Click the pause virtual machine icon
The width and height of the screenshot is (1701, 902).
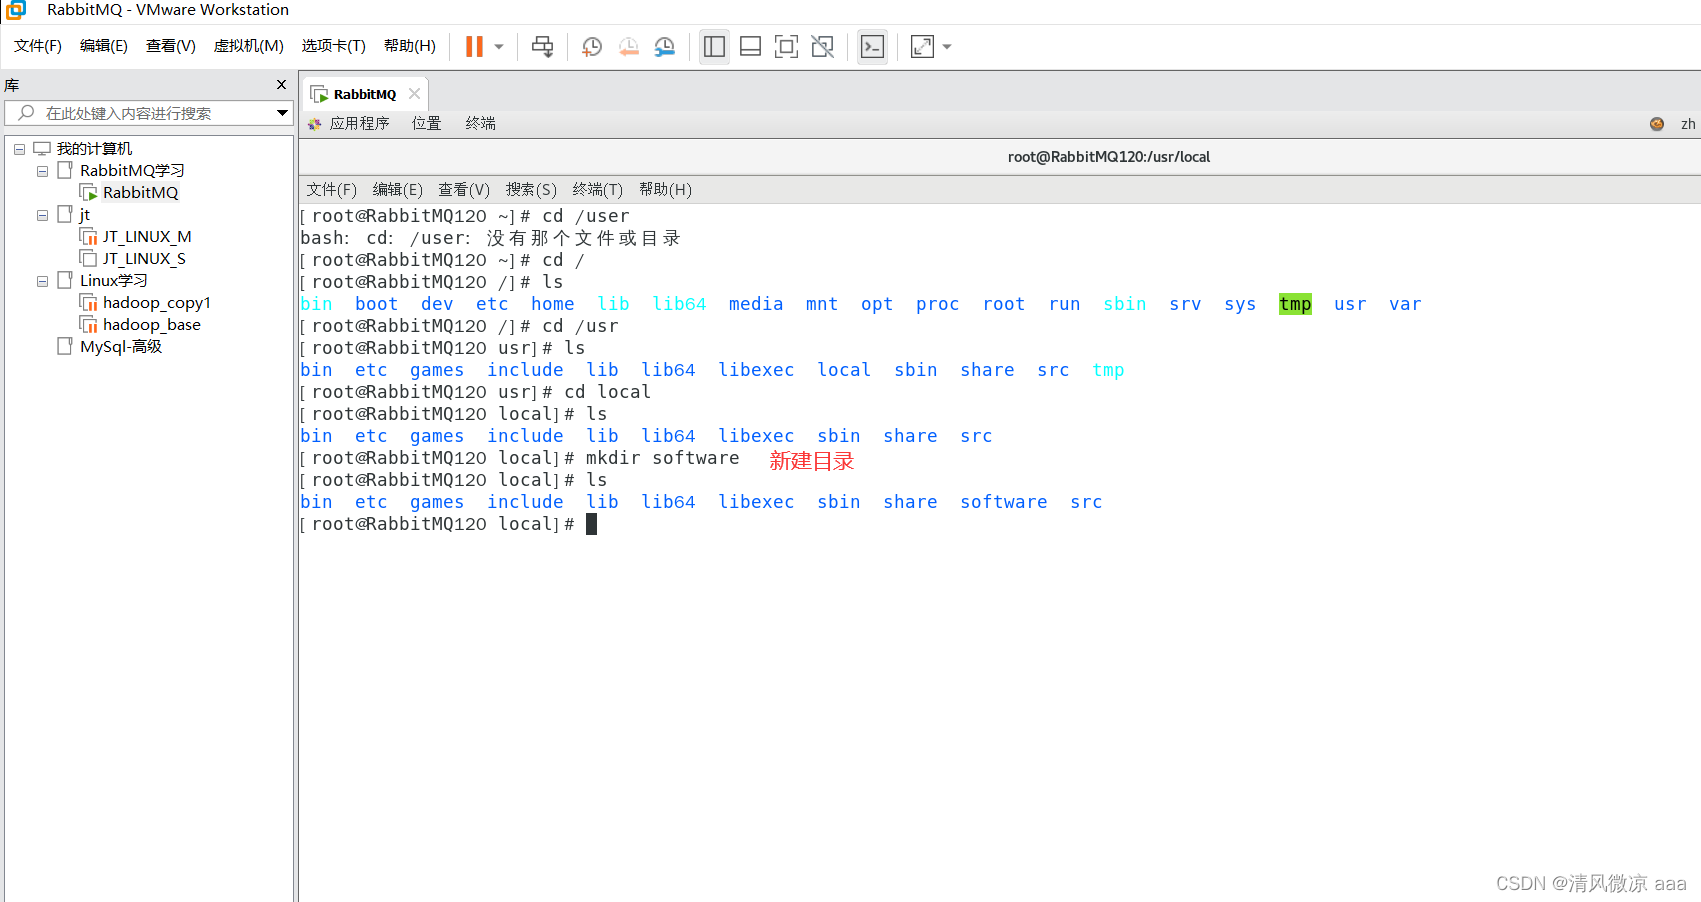click(474, 47)
